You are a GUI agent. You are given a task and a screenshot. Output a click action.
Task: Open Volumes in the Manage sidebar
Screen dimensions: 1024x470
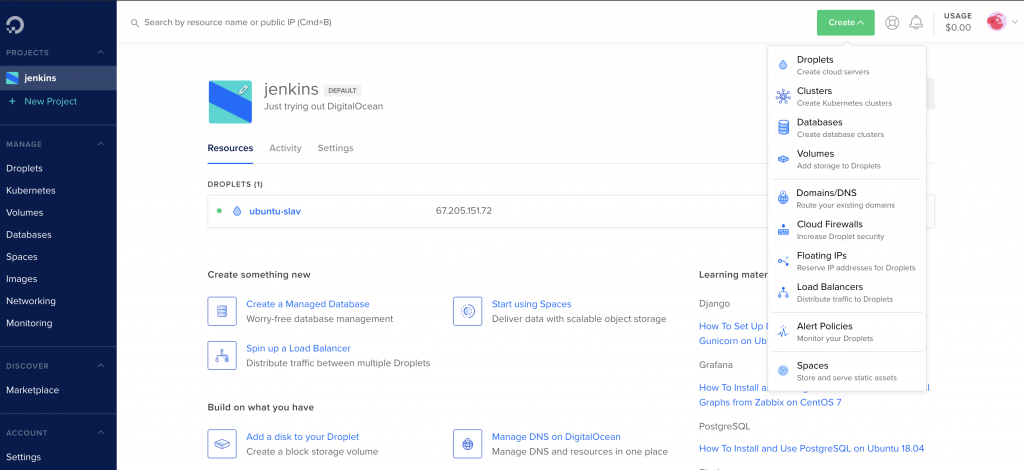coord(24,213)
